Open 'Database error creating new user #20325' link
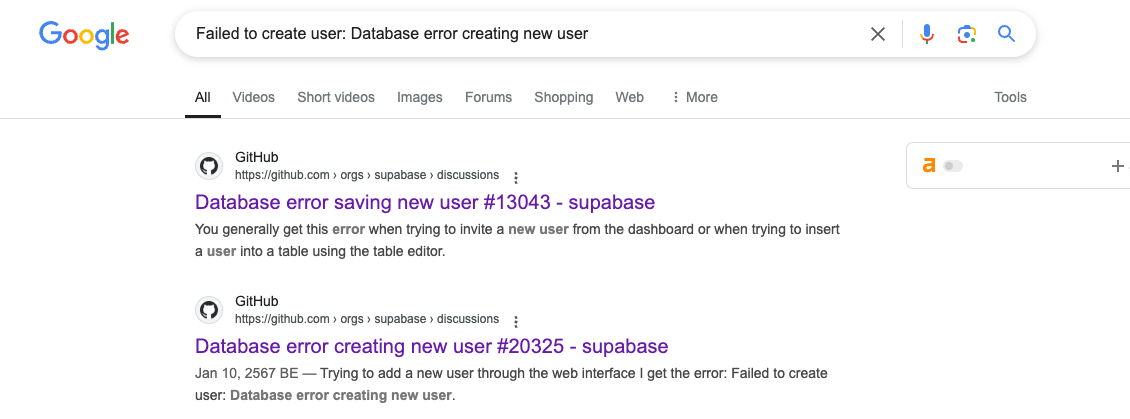The image size is (1130, 419). (x=431, y=346)
